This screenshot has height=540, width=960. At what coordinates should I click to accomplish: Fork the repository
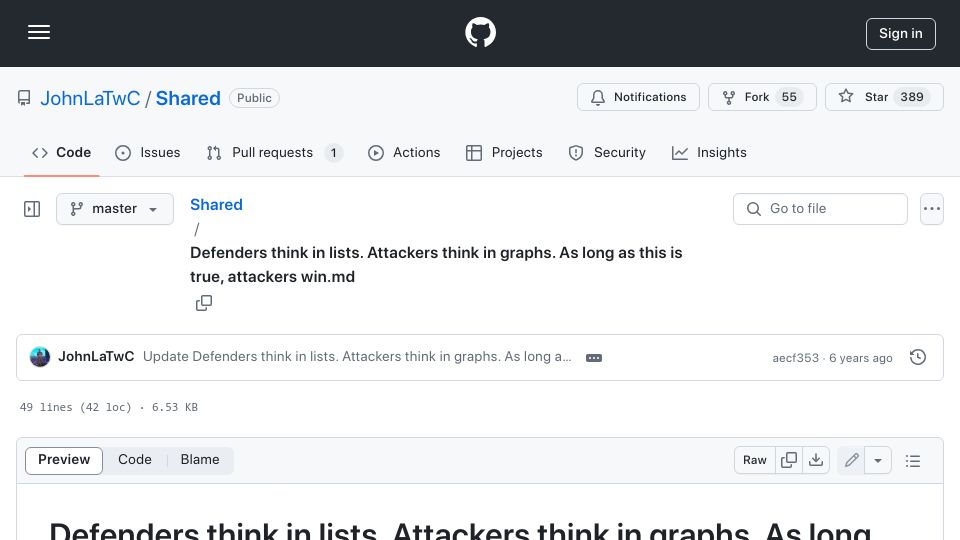coord(762,97)
